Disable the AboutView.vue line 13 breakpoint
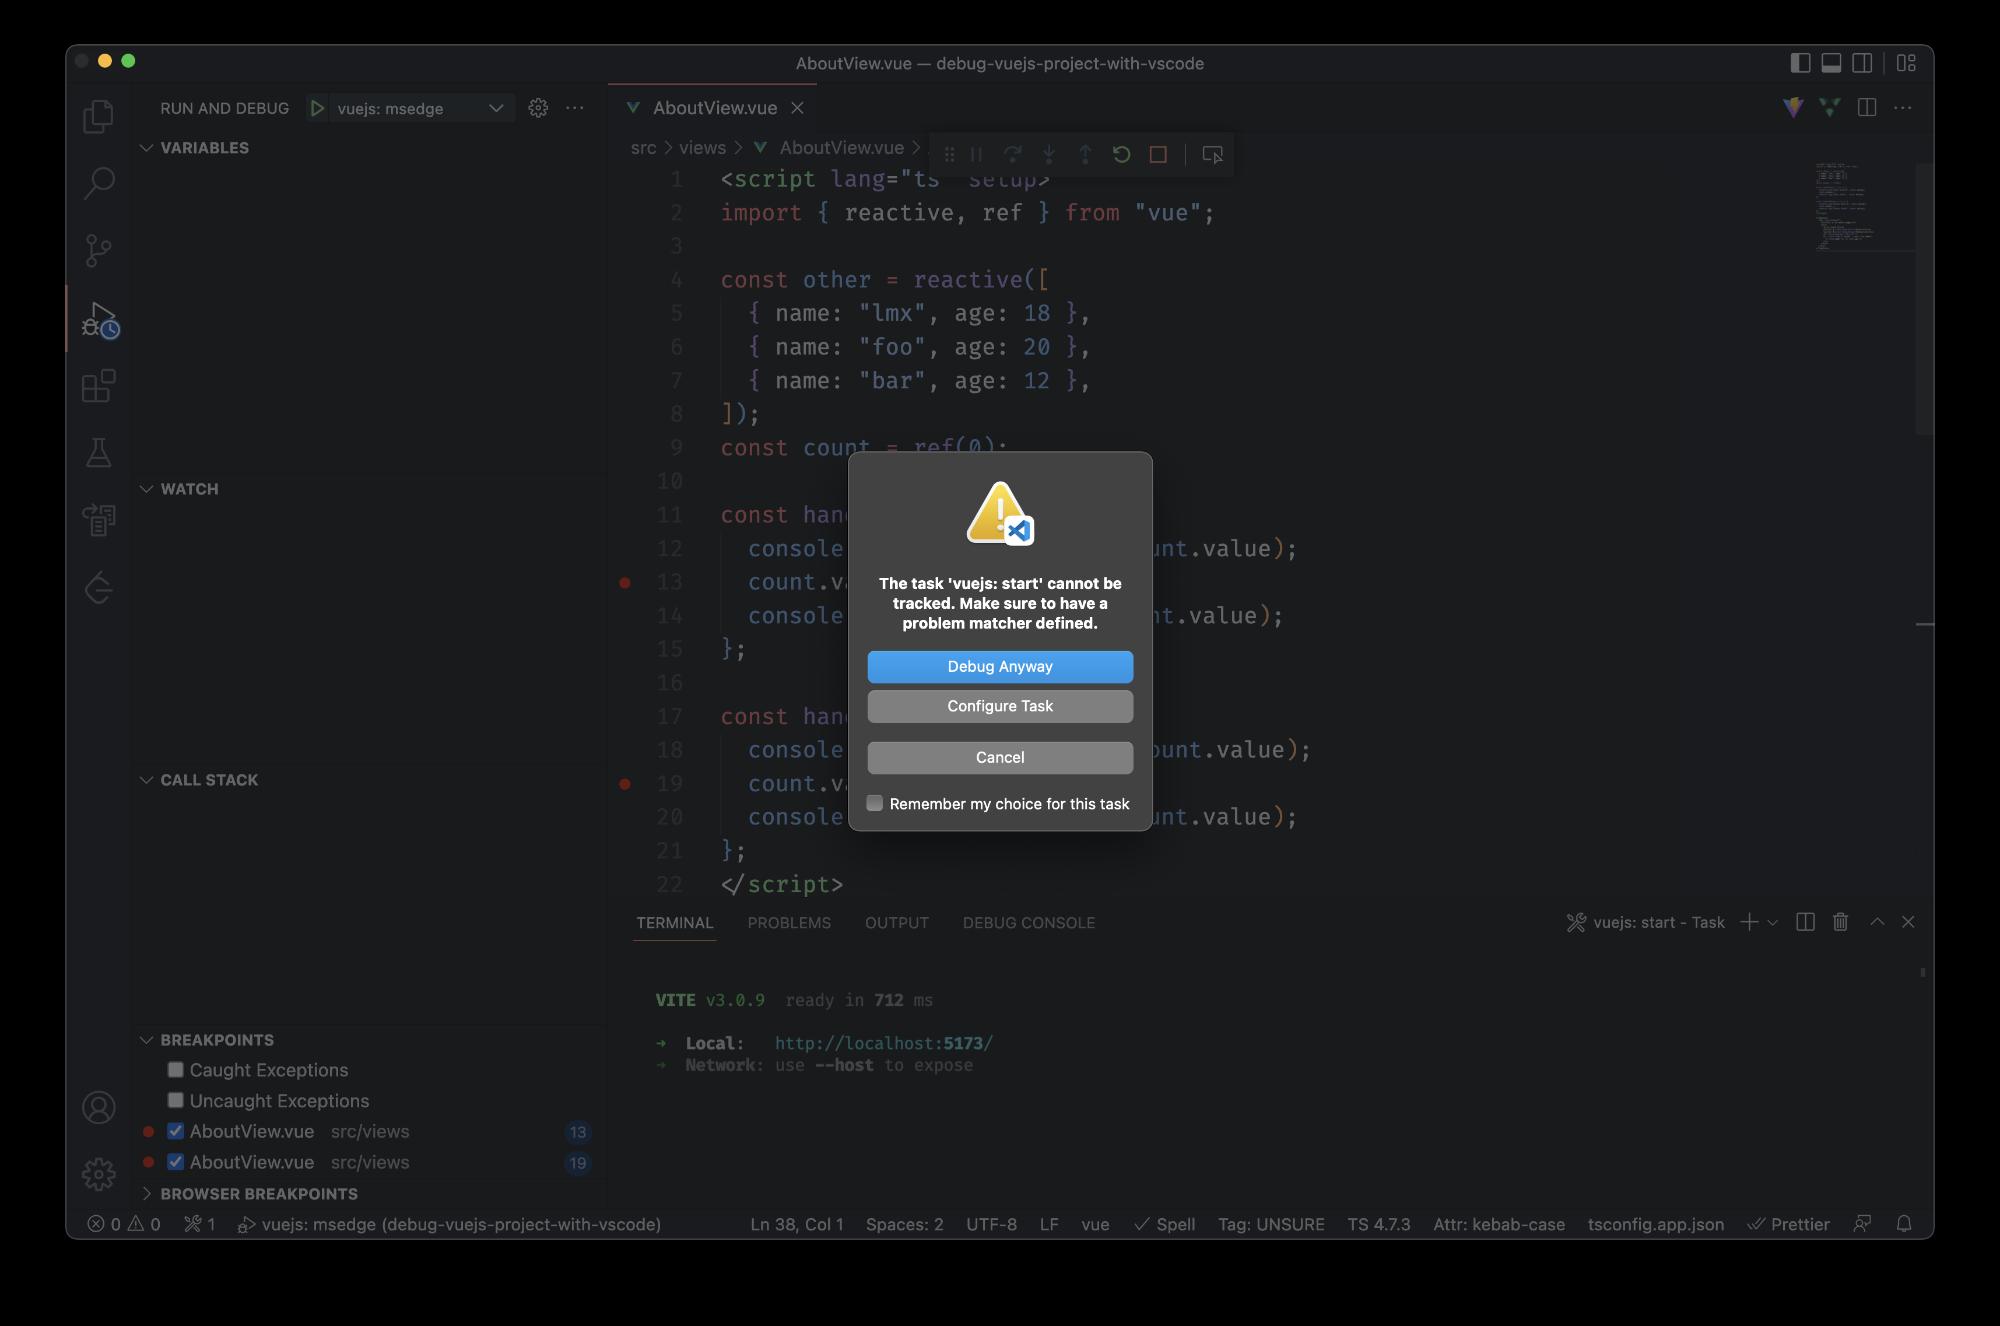This screenshot has width=2000, height=1326. click(x=176, y=1132)
